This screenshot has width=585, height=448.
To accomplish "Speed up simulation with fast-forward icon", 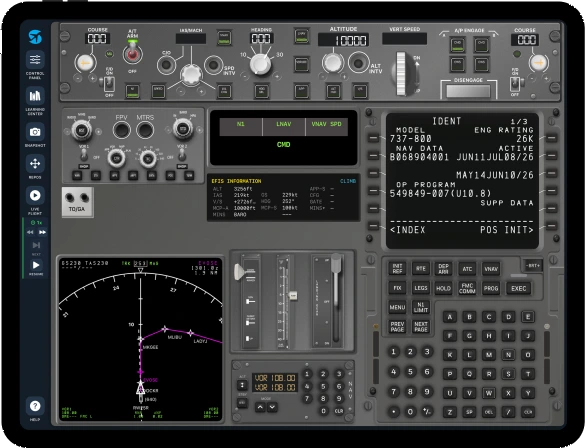I will point(42,232).
